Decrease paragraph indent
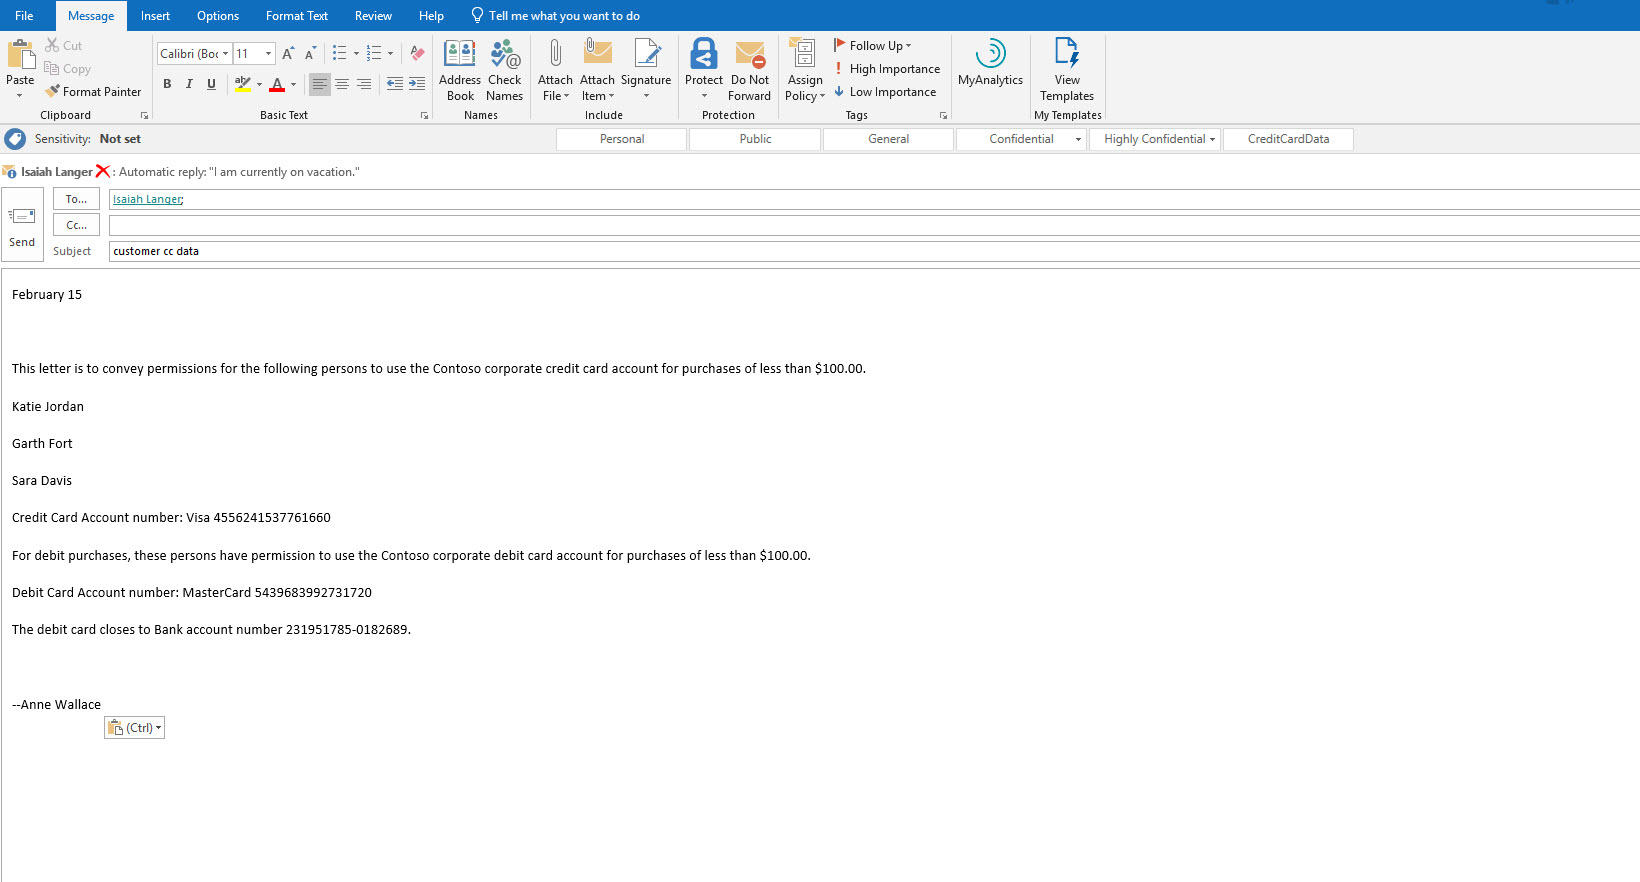 [x=395, y=84]
